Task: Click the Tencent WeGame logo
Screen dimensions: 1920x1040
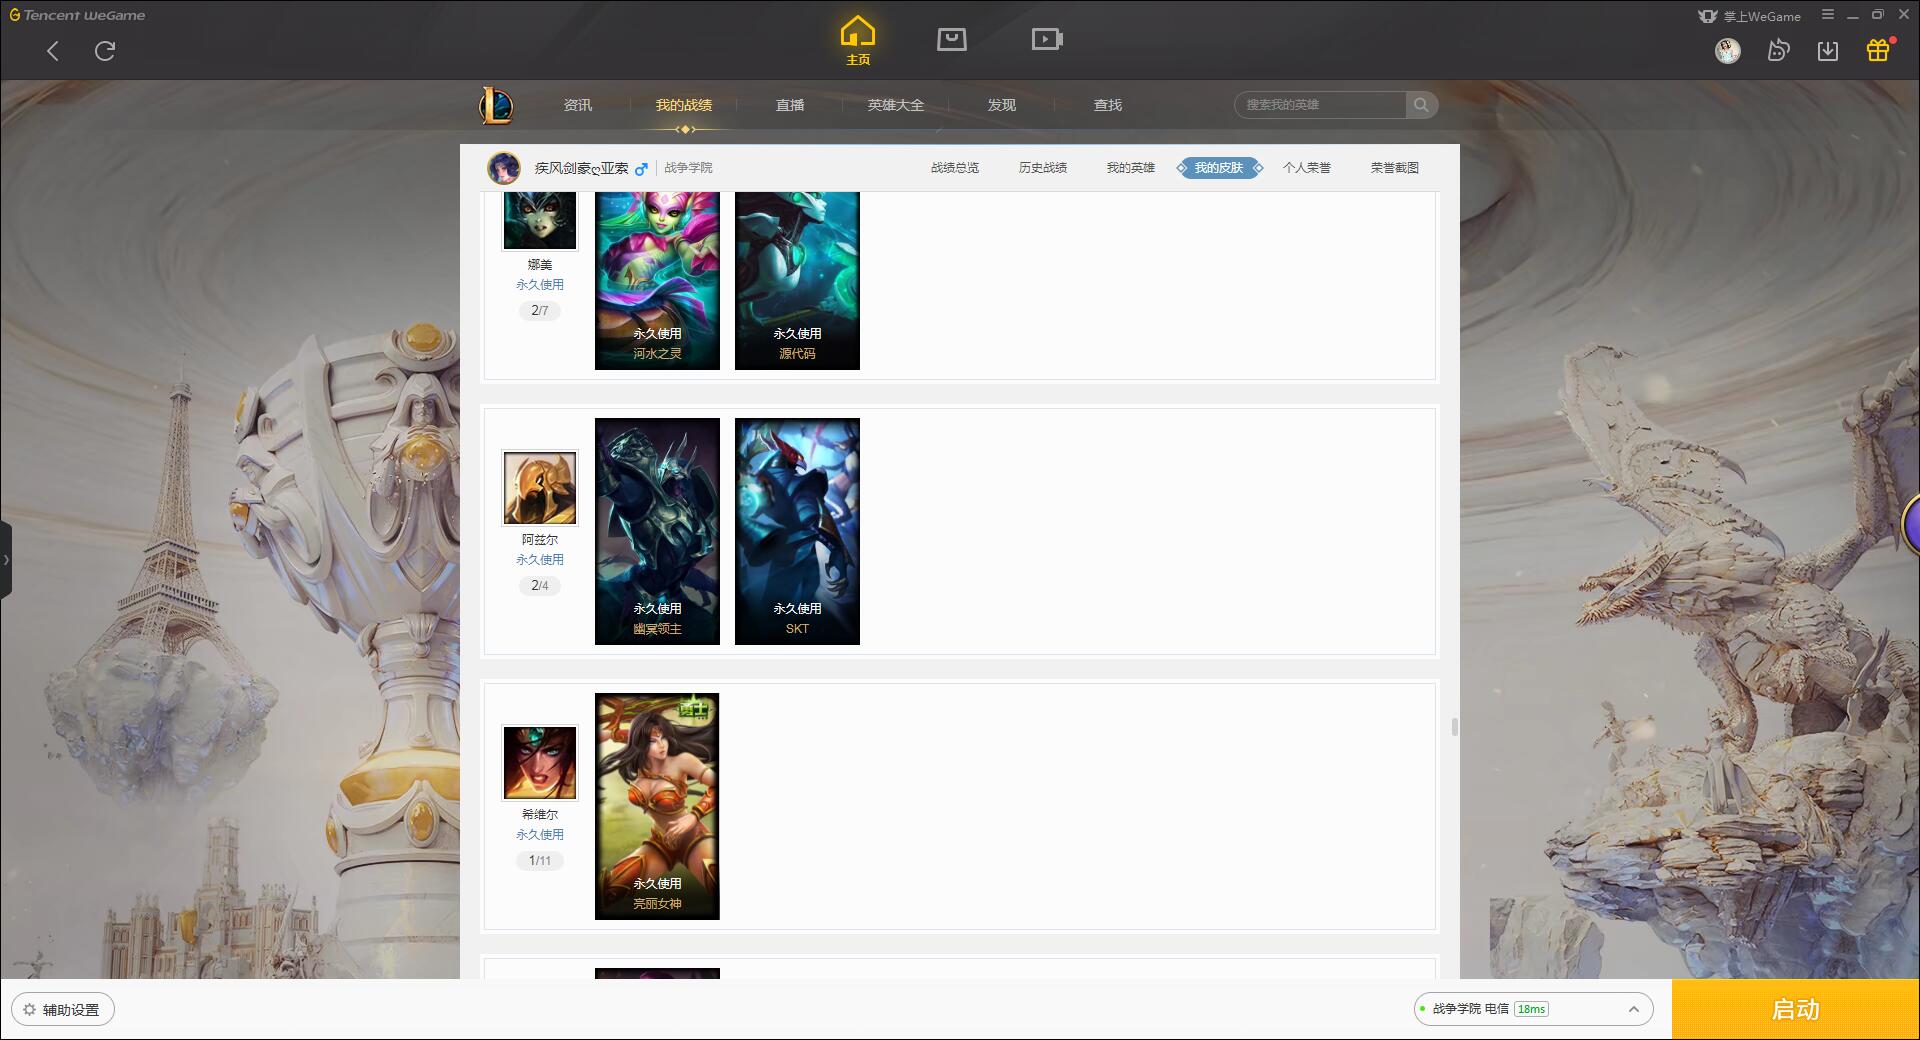Action: point(77,15)
